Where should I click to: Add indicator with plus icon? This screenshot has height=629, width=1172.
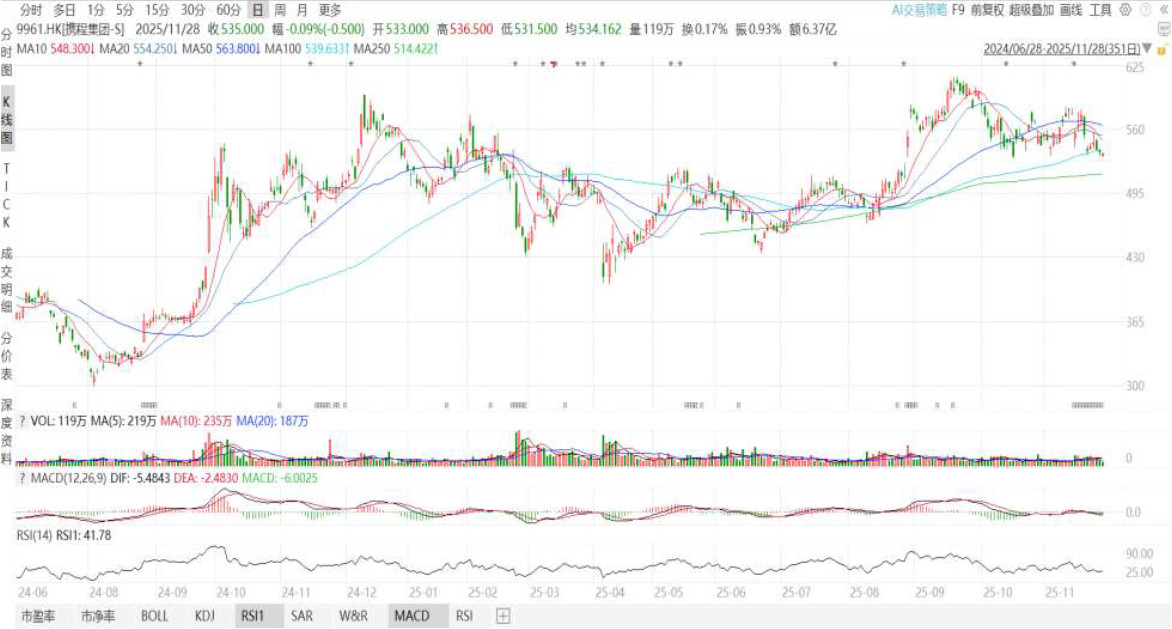click(x=503, y=615)
